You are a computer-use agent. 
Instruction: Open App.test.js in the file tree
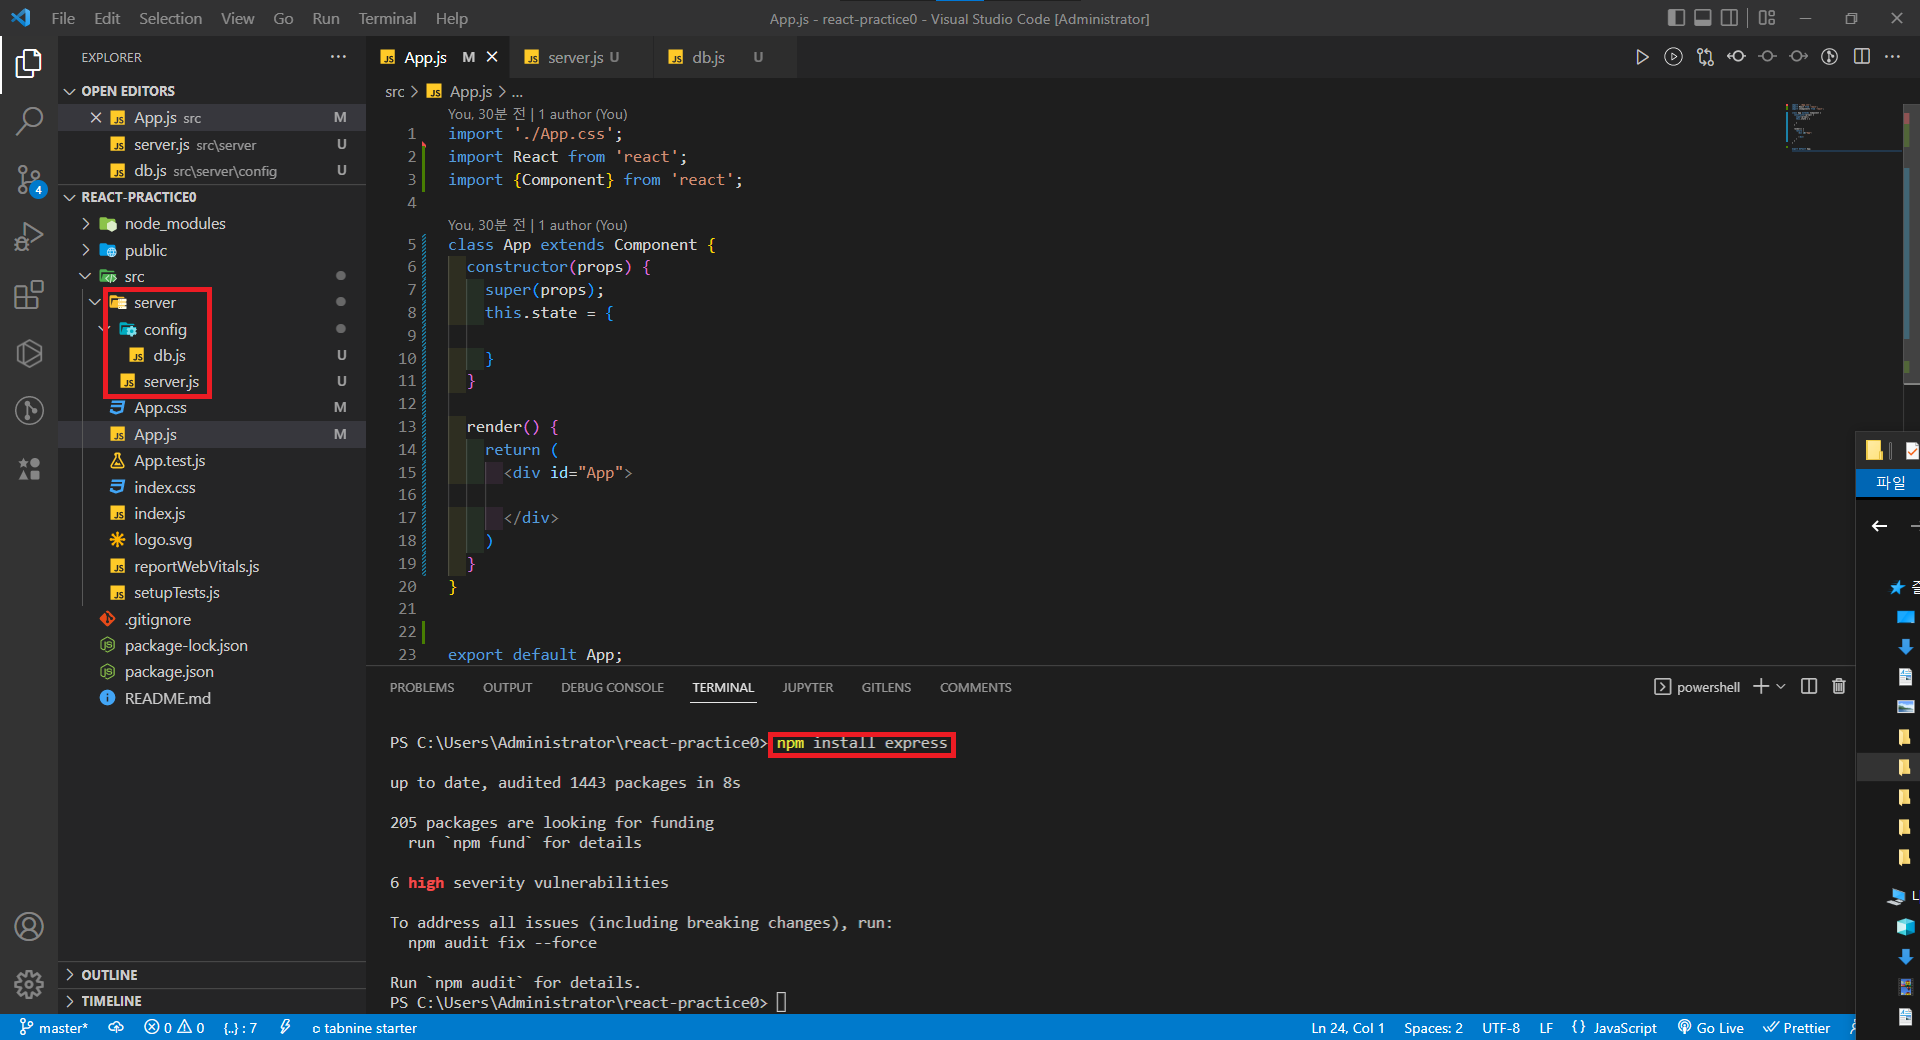(x=169, y=461)
